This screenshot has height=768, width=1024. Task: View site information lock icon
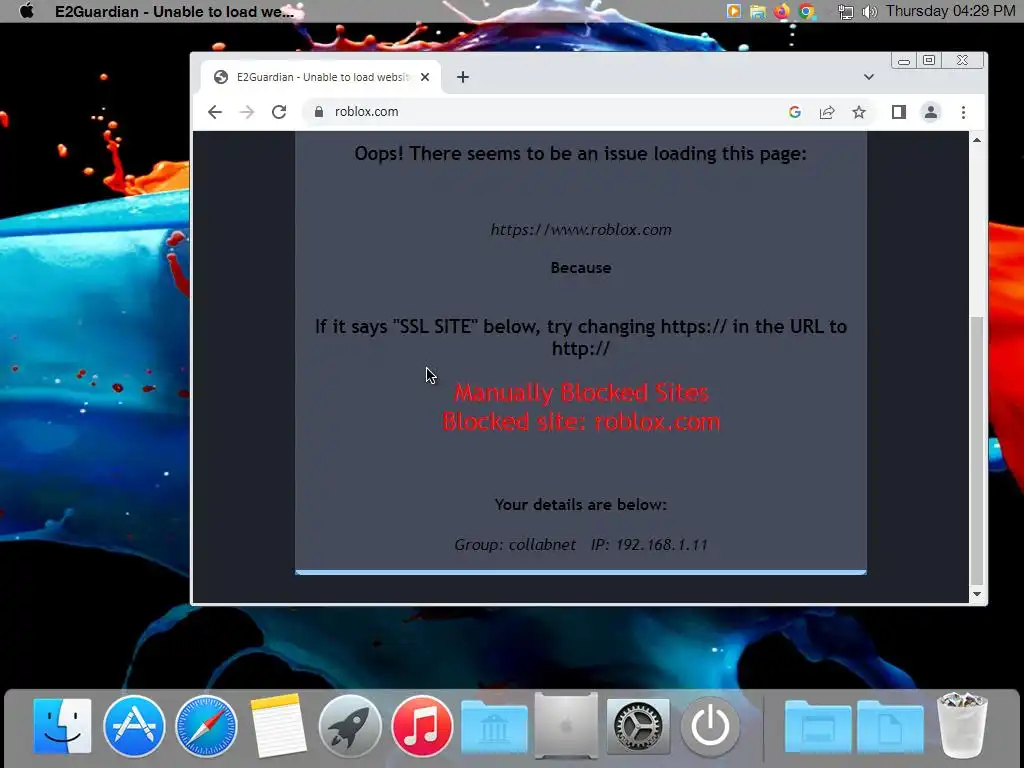click(x=319, y=112)
